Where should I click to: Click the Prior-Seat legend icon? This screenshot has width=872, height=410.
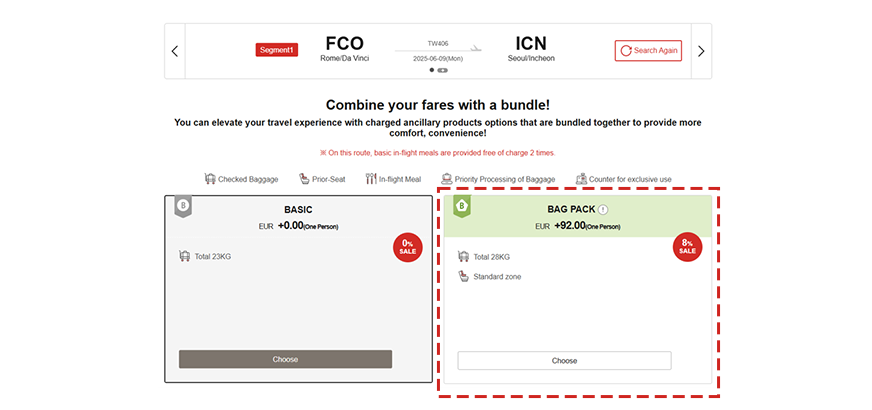(x=304, y=179)
